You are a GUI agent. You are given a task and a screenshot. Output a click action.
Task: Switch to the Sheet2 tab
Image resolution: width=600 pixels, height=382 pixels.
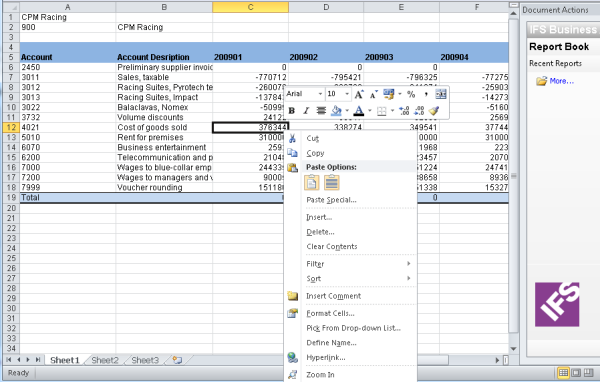(105, 360)
